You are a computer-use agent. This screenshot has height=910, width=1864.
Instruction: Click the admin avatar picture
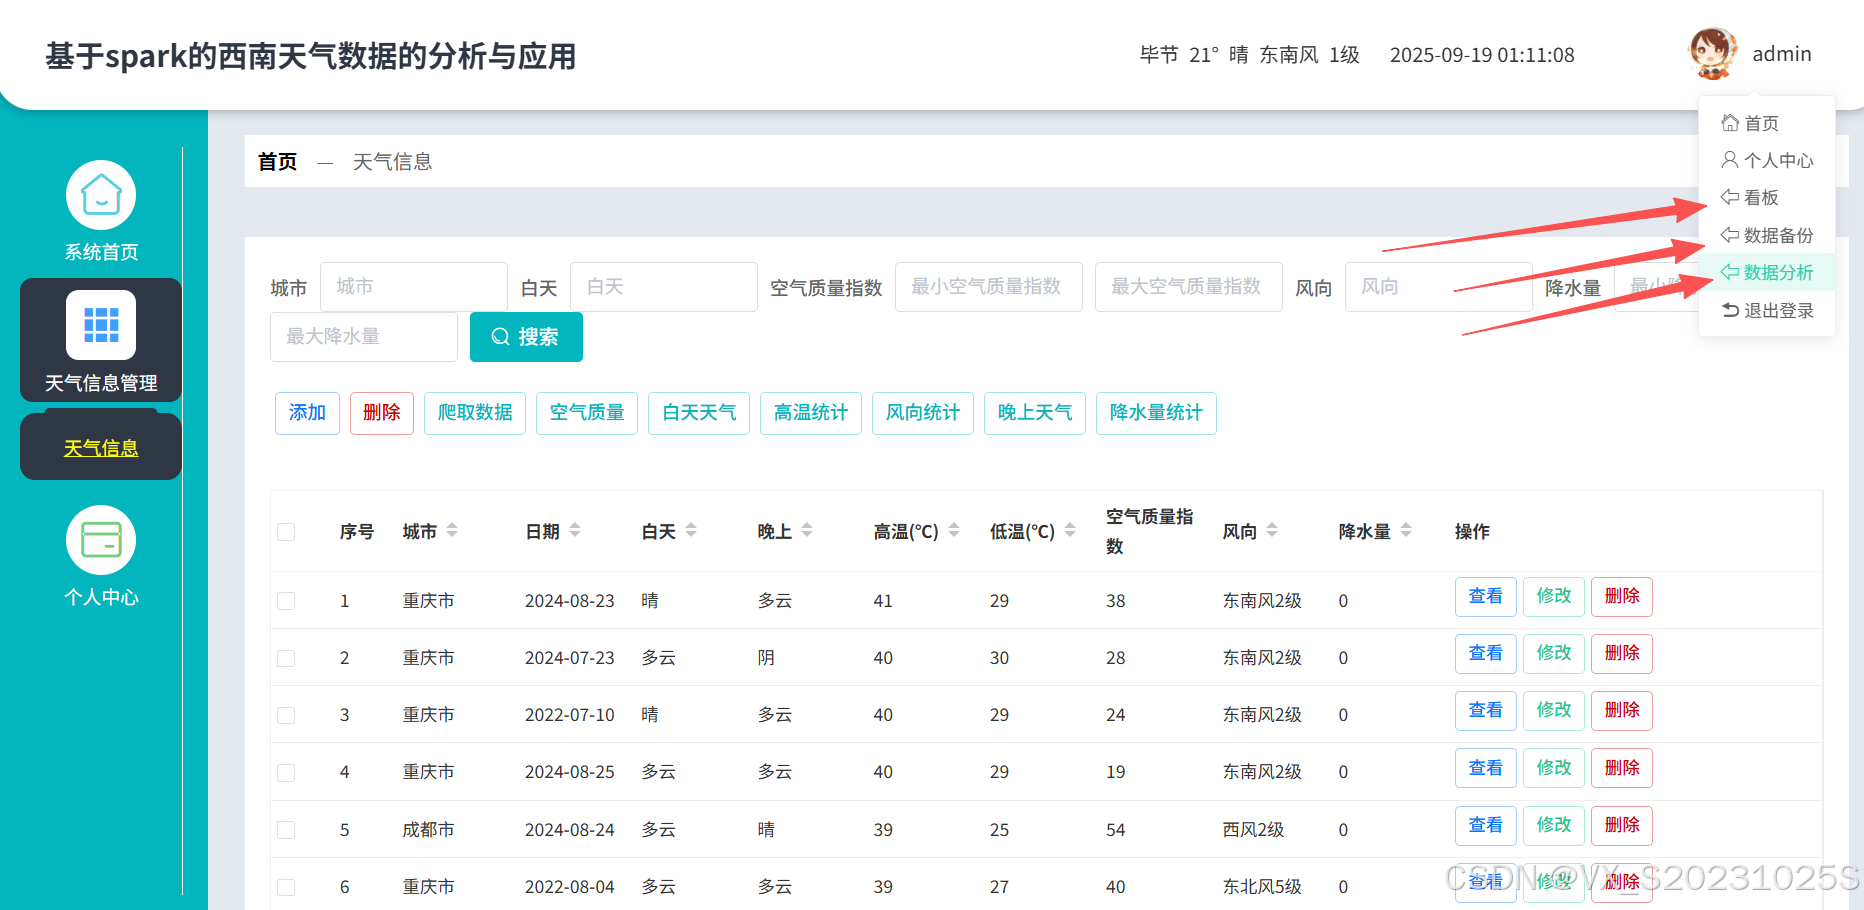pos(1712,54)
